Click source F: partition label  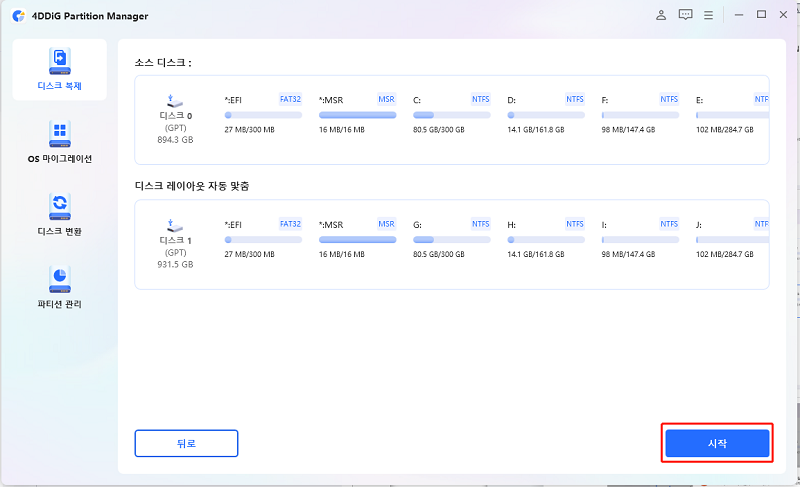coord(605,100)
